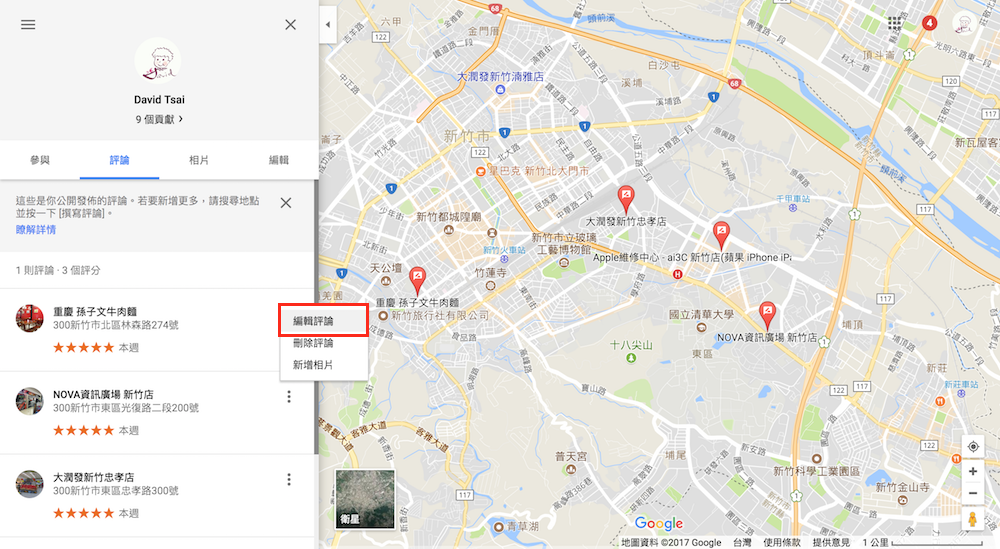Select the 重慶 孫子文牛肉麵 review title
Image resolution: width=1000 pixels, height=549 pixels.
point(95,312)
